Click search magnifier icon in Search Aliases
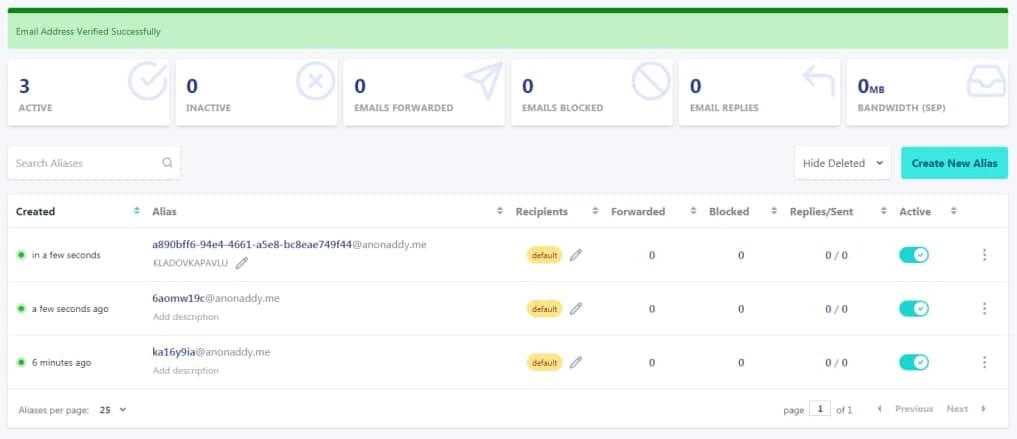Screen dimensions: 1017x439 [167, 163]
